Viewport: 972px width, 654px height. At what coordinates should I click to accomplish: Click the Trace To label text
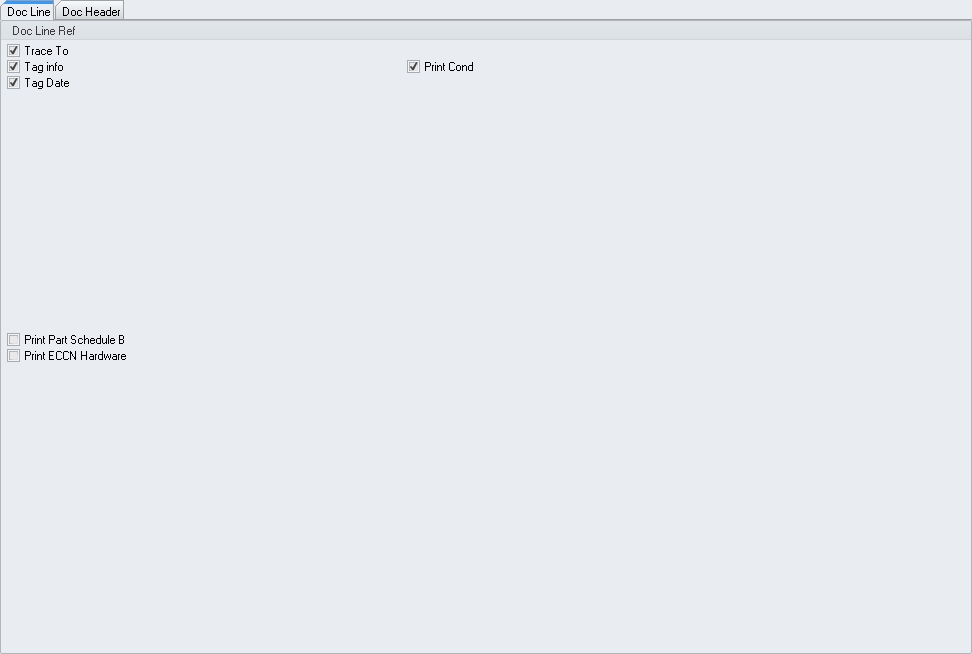point(46,51)
